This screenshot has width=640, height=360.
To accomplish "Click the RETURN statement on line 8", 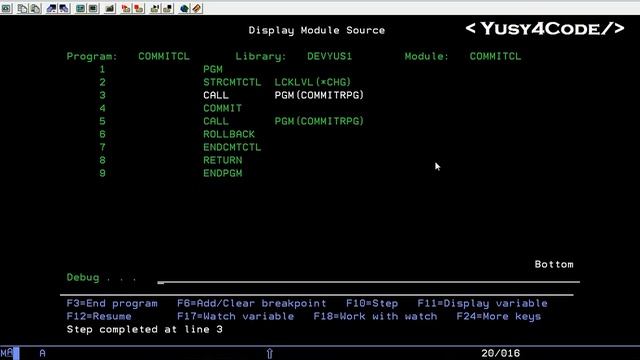I will point(222,160).
